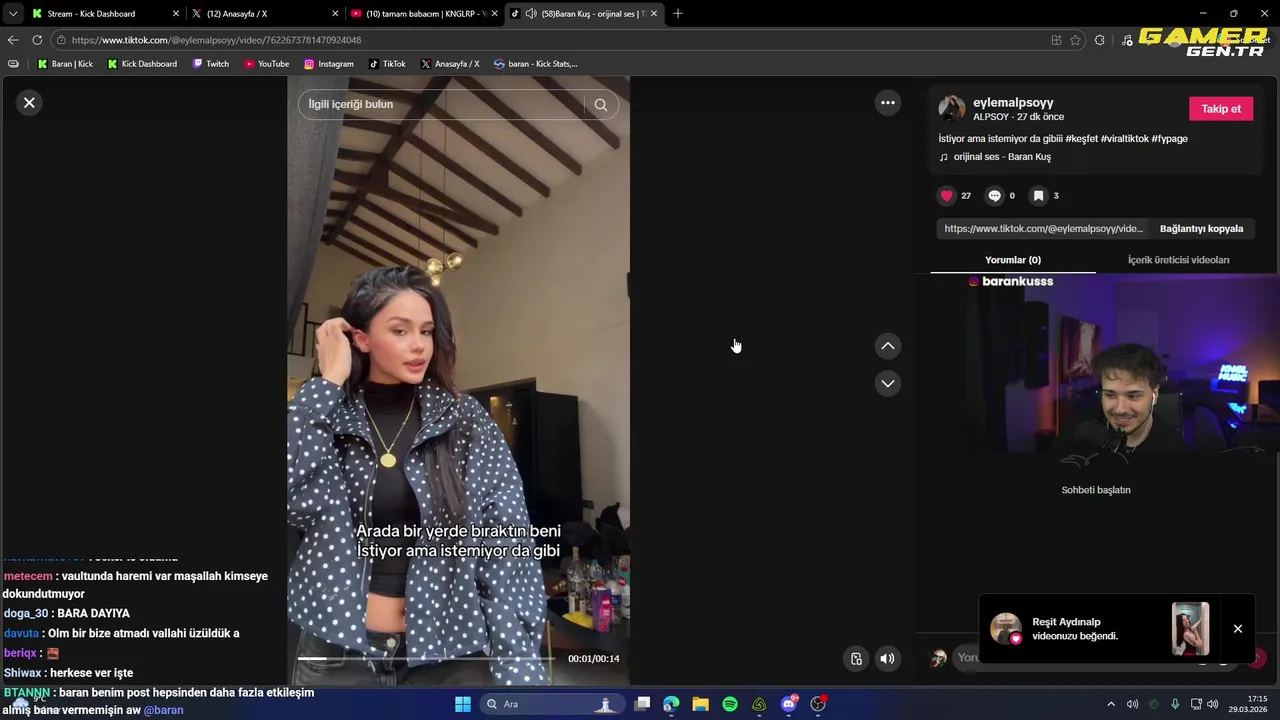Close the TikTok video viewer with X

pos(29,102)
